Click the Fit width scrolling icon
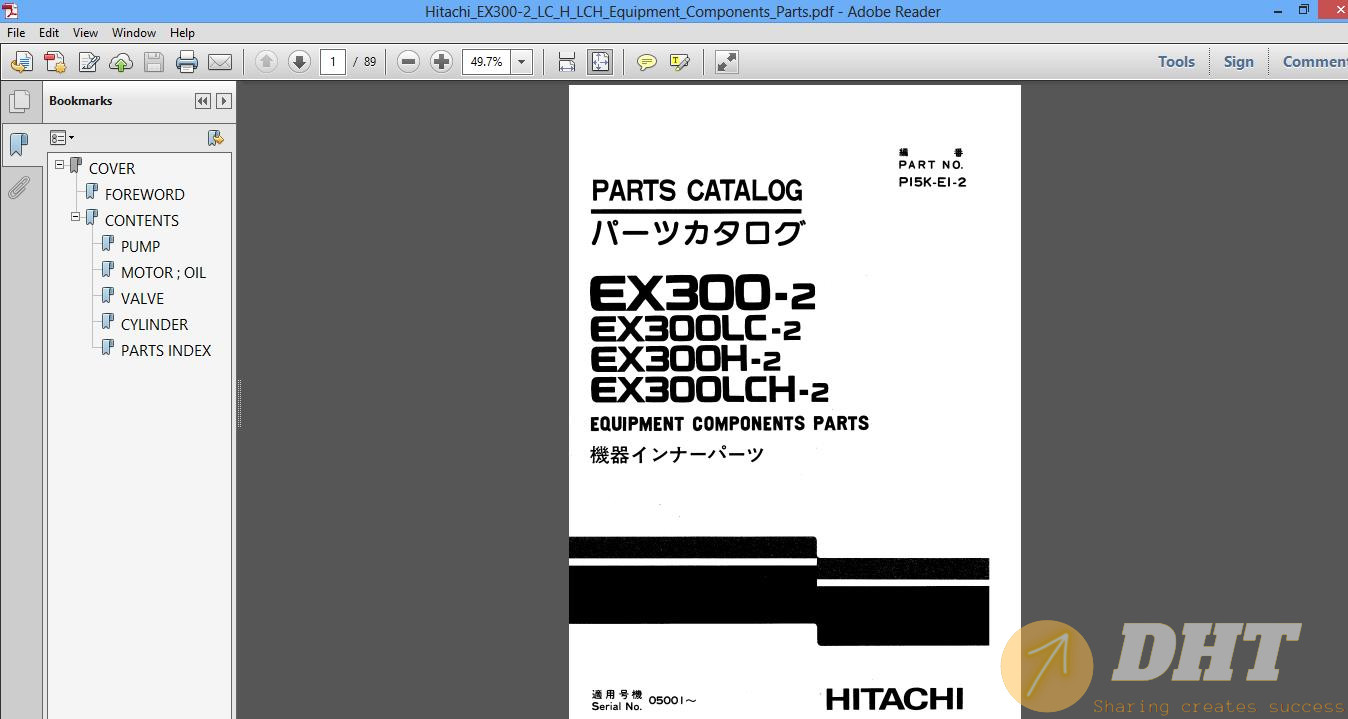Image resolution: width=1348 pixels, height=719 pixels. [567, 62]
